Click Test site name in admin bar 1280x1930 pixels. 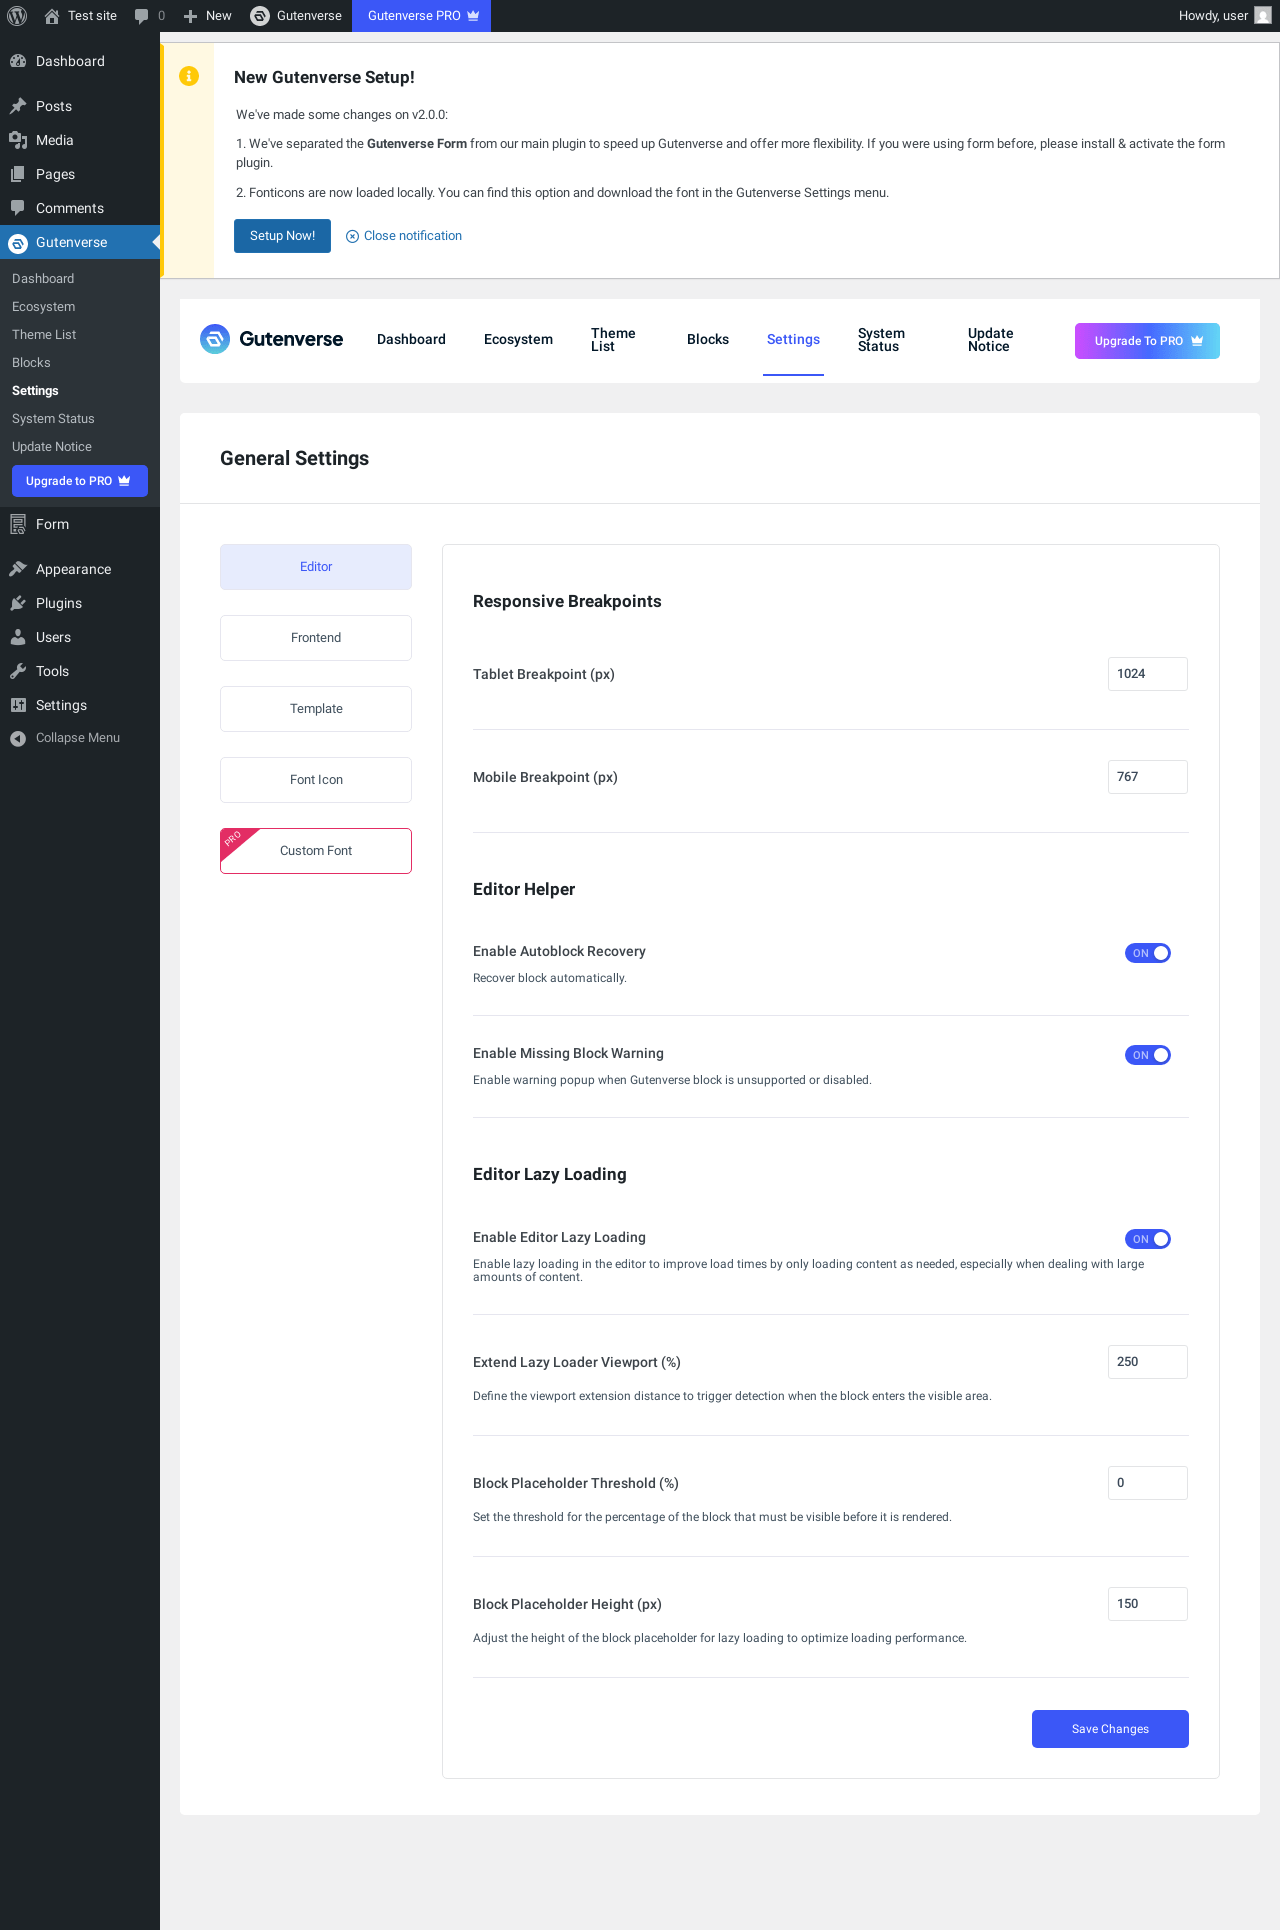pos(92,16)
